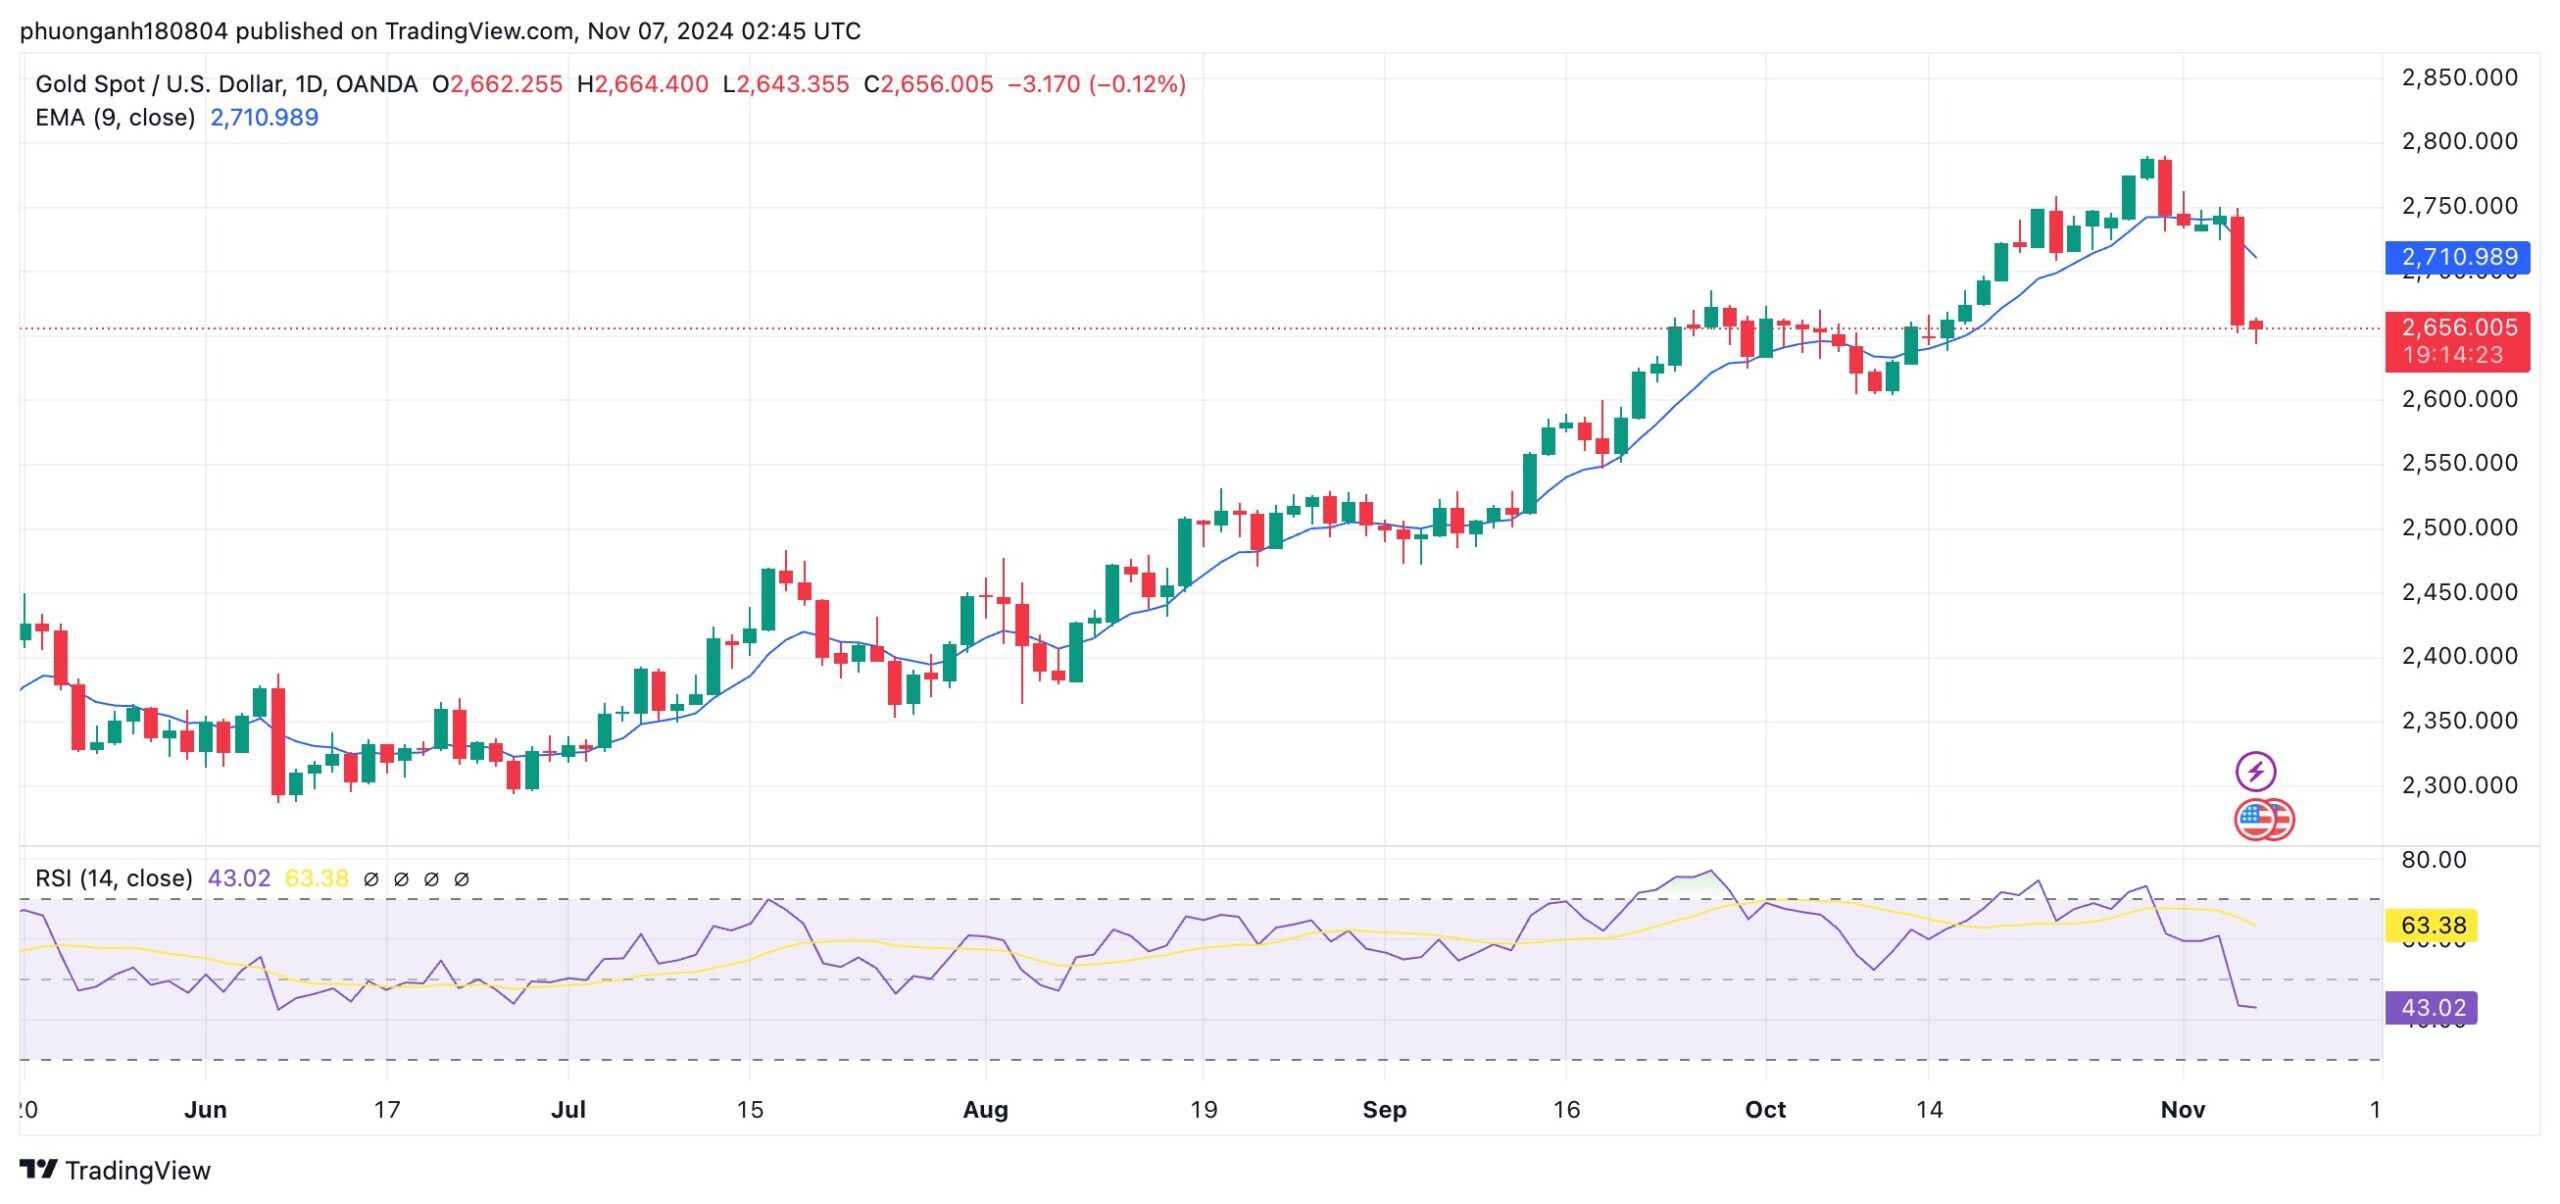Click the published on TradingView.com header text
The height and width of the screenshot is (1204, 2560).
click(404, 31)
